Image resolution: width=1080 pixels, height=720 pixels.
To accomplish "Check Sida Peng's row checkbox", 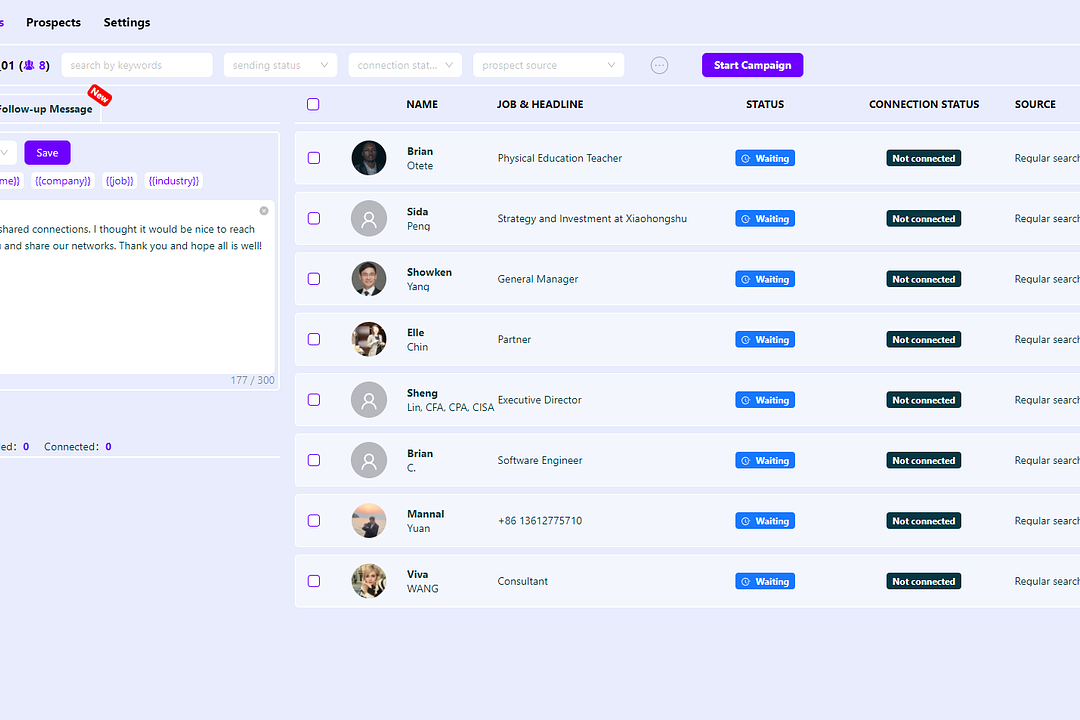I will click(x=313, y=218).
